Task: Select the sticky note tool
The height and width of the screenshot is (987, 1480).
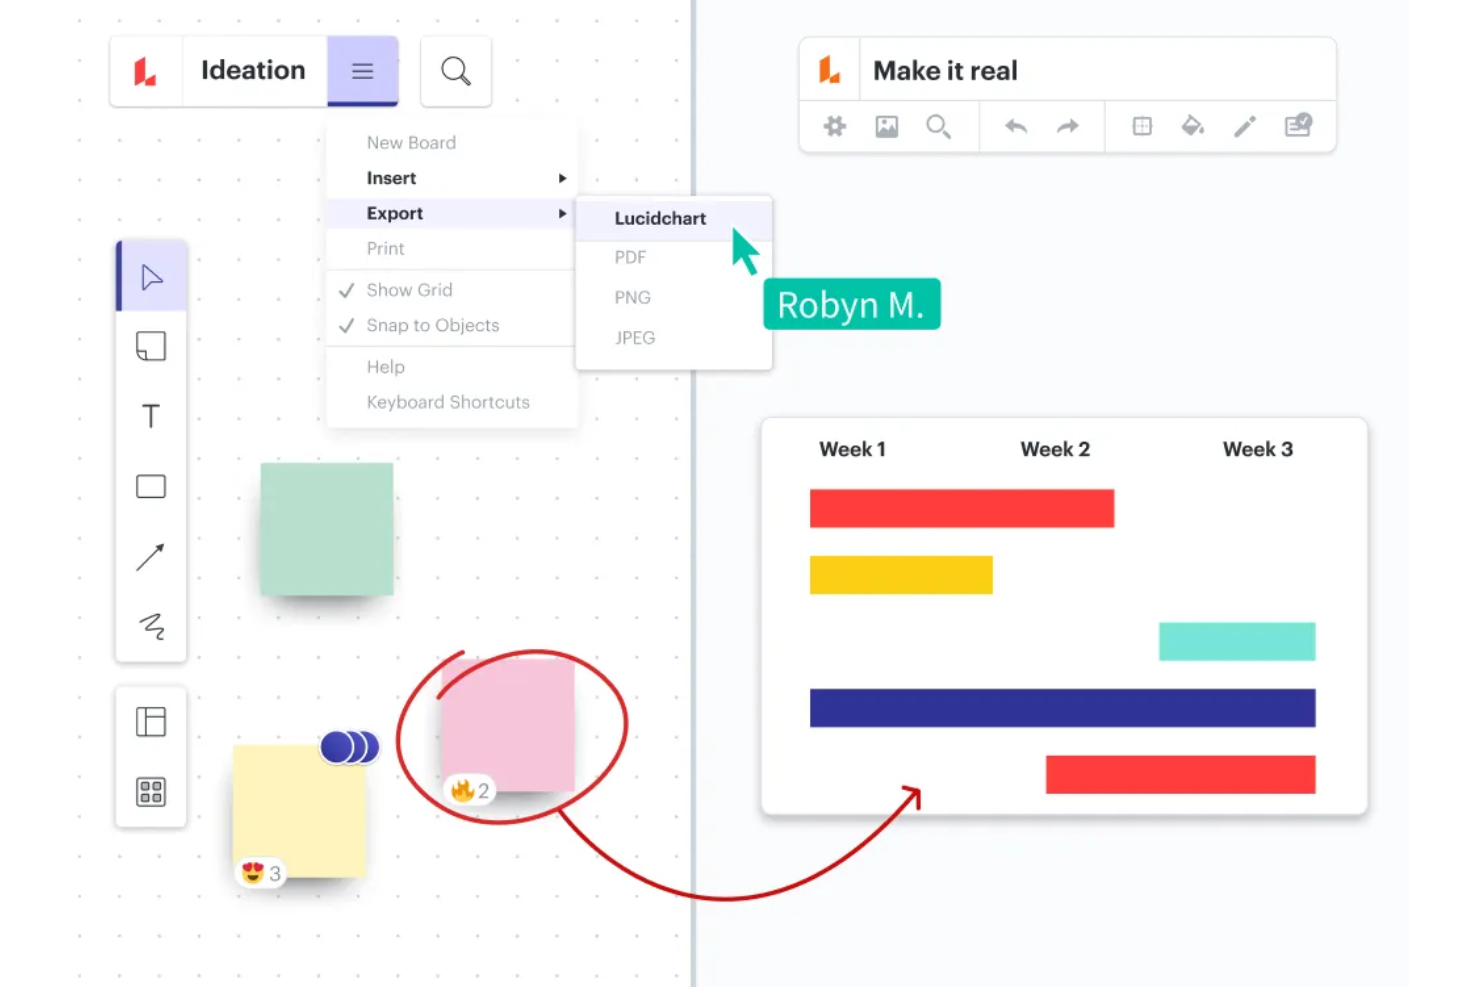Action: (x=151, y=346)
